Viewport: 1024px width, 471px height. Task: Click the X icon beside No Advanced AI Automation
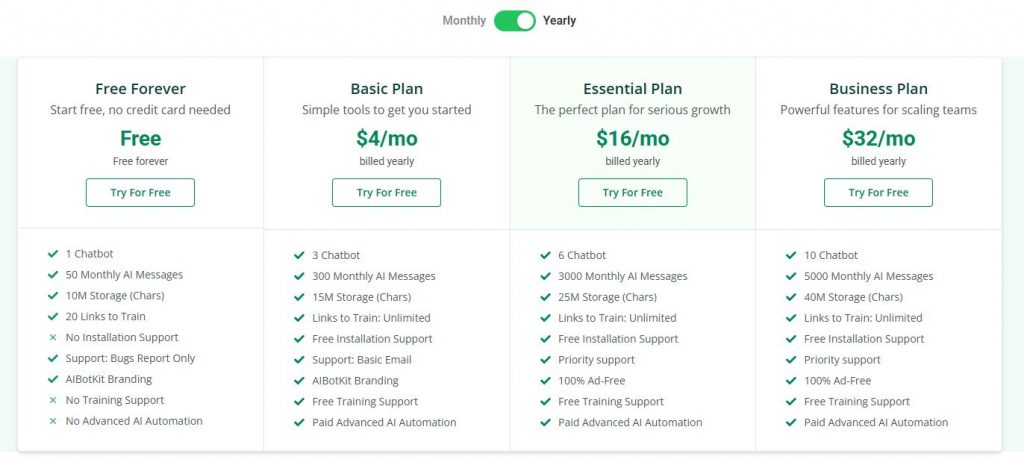[53, 421]
